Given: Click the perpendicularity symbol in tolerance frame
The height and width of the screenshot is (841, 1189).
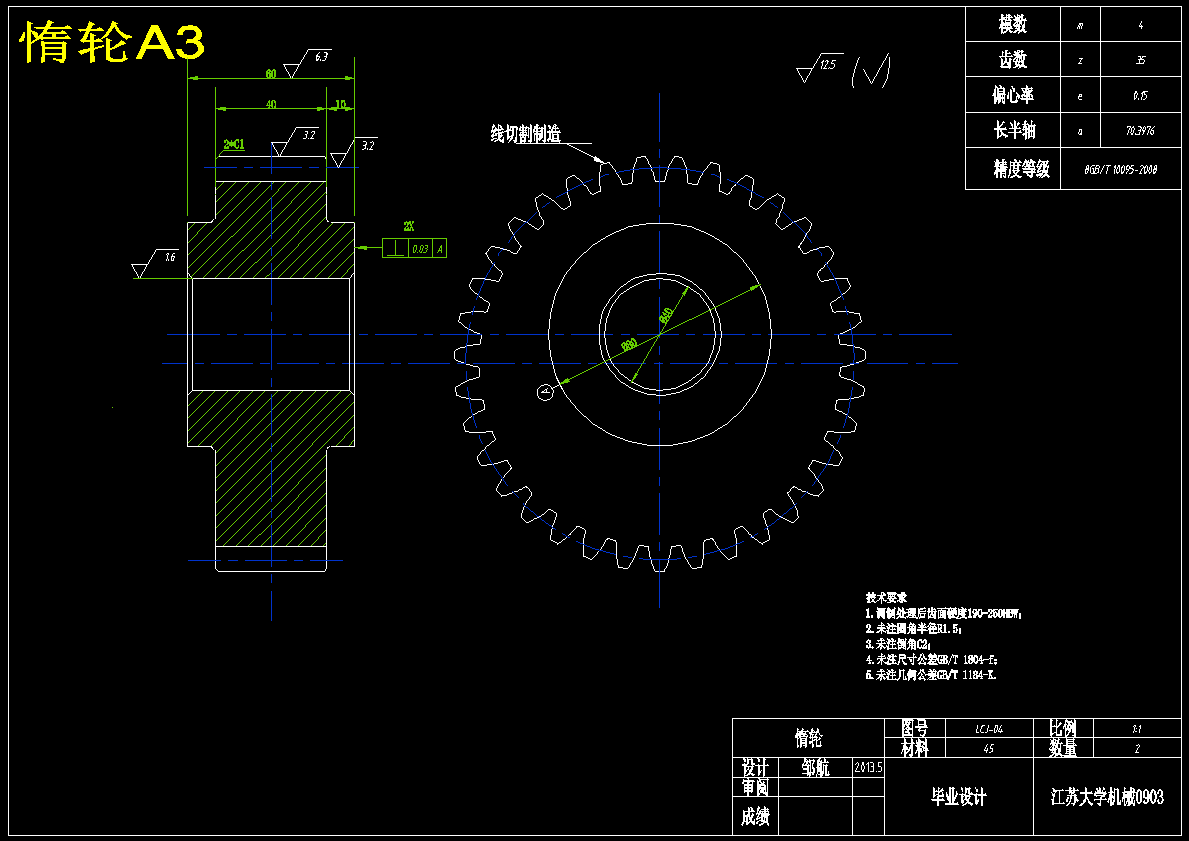Looking at the screenshot, I should pos(395,249).
